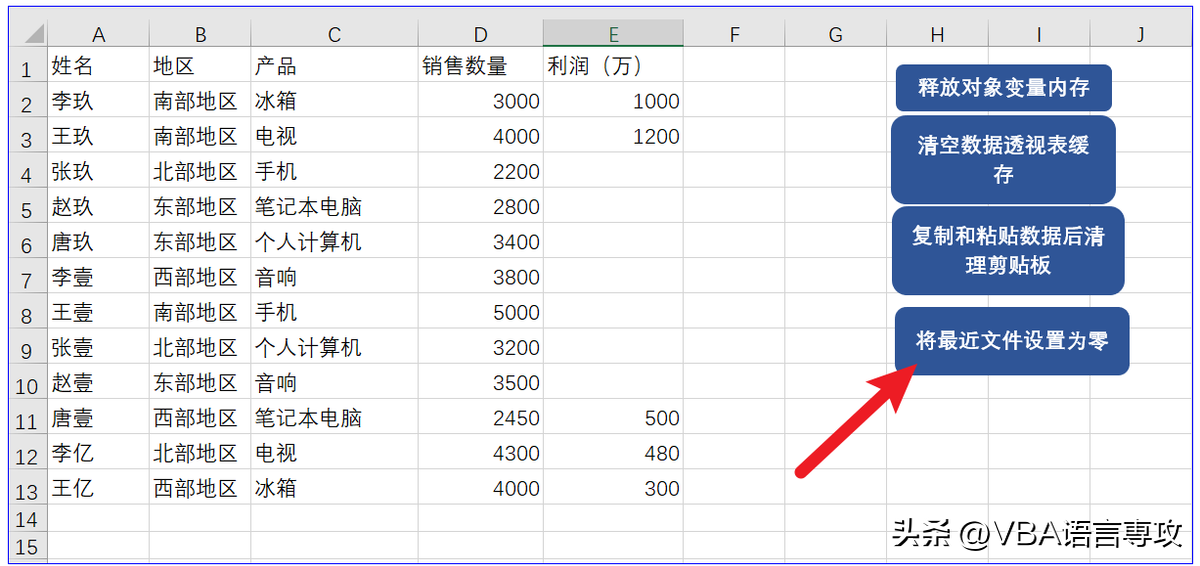This screenshot has height=566, width=1200.
Task: Select profit cell 480
Action: [x=614, y=453]
